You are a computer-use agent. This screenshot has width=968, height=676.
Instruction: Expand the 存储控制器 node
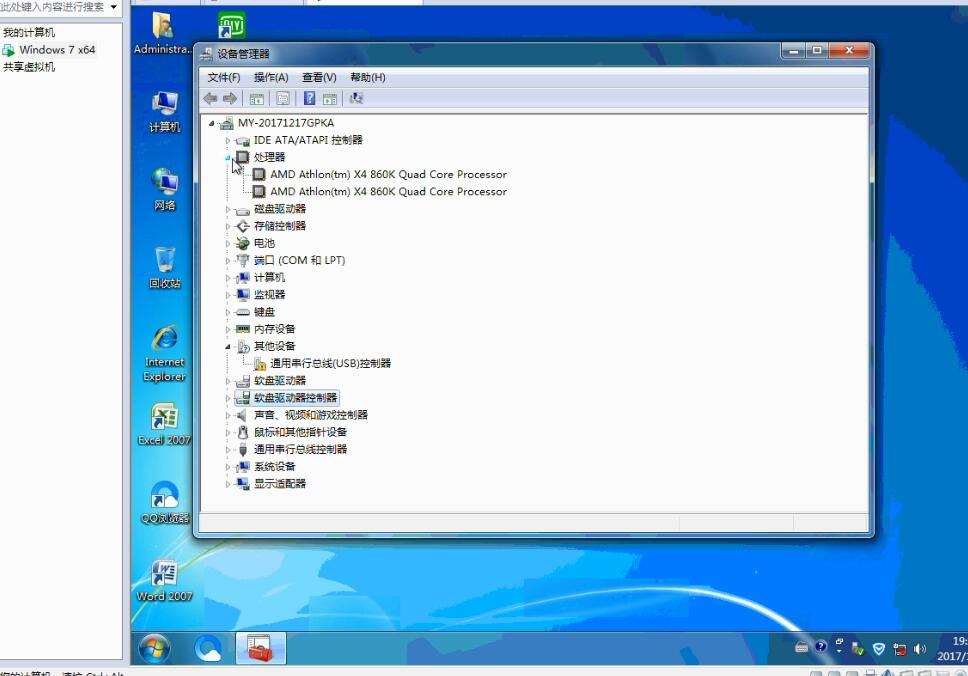pos(228,227)
